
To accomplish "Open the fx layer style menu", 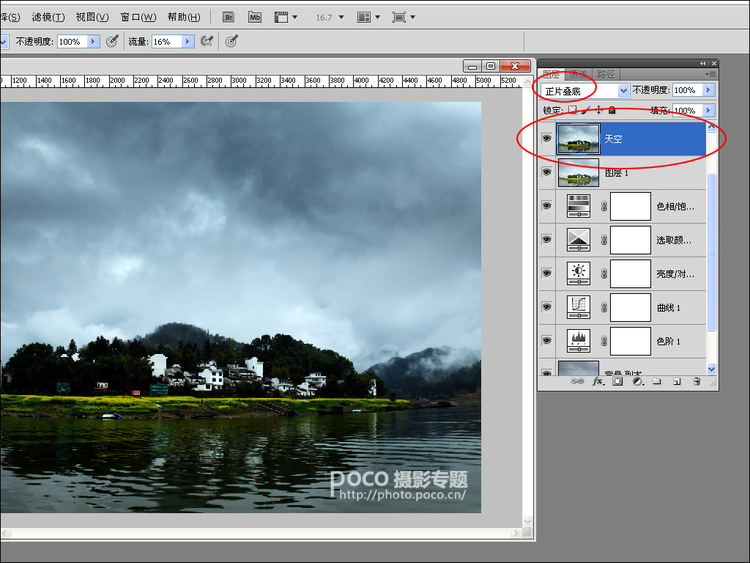I will click(598, 381).
